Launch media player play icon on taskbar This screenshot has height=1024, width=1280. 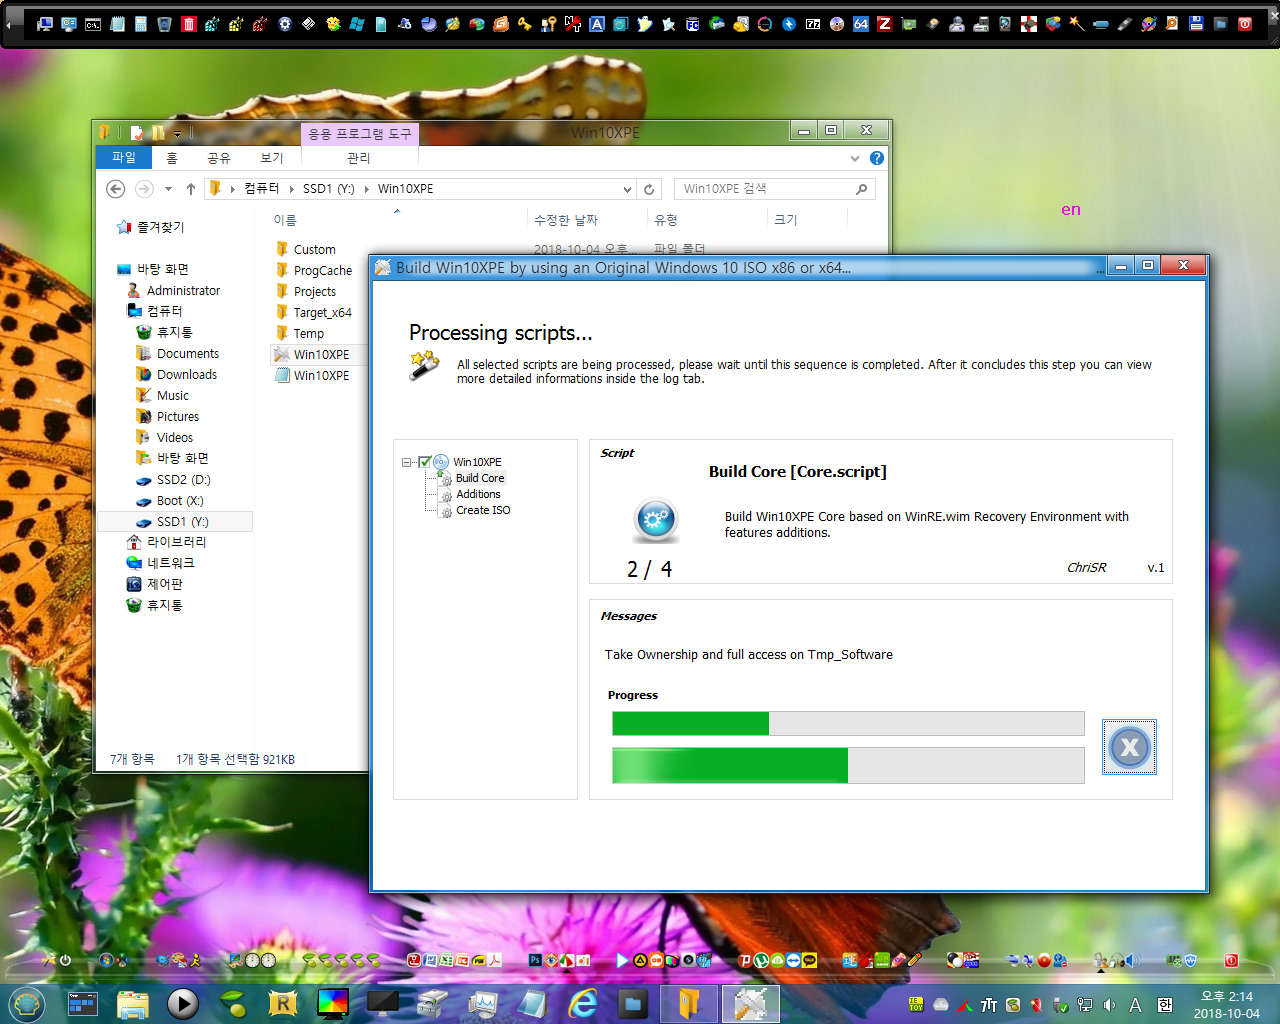click(182, 1003)
